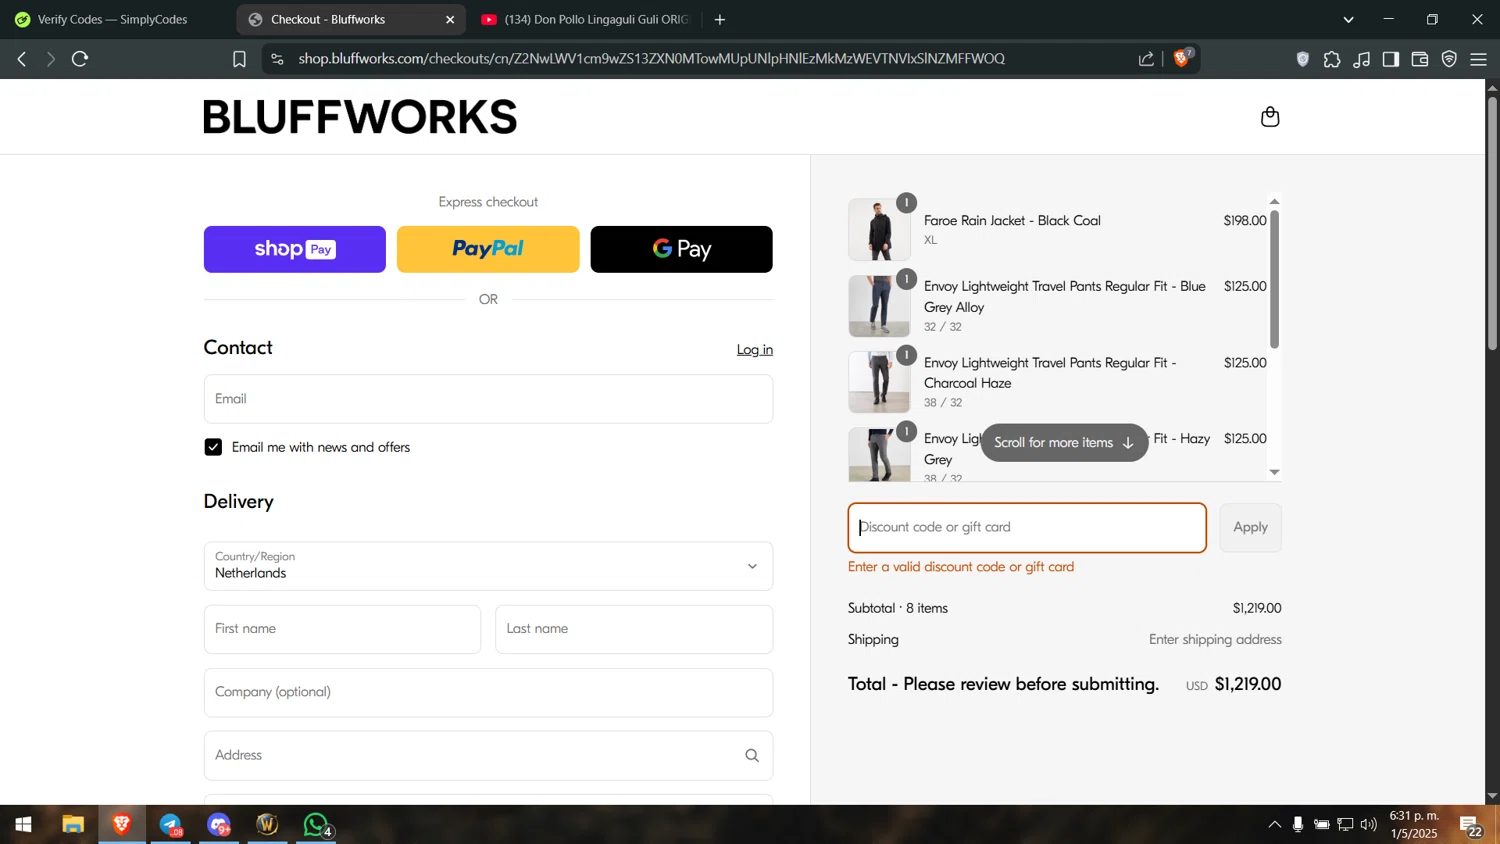1500x844 pixels.
Task: Click the Discount code or gift card field
Action: [1027, 527]
